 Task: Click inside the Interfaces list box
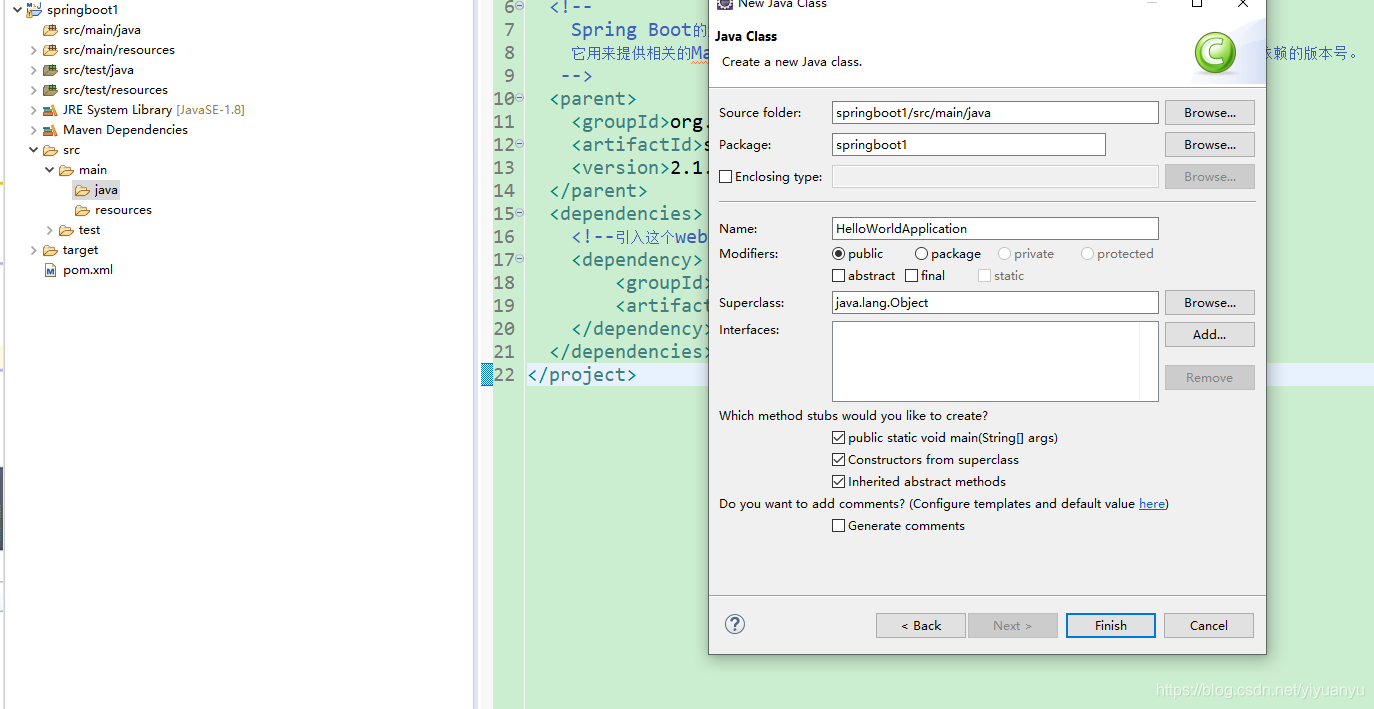point(995,361)
